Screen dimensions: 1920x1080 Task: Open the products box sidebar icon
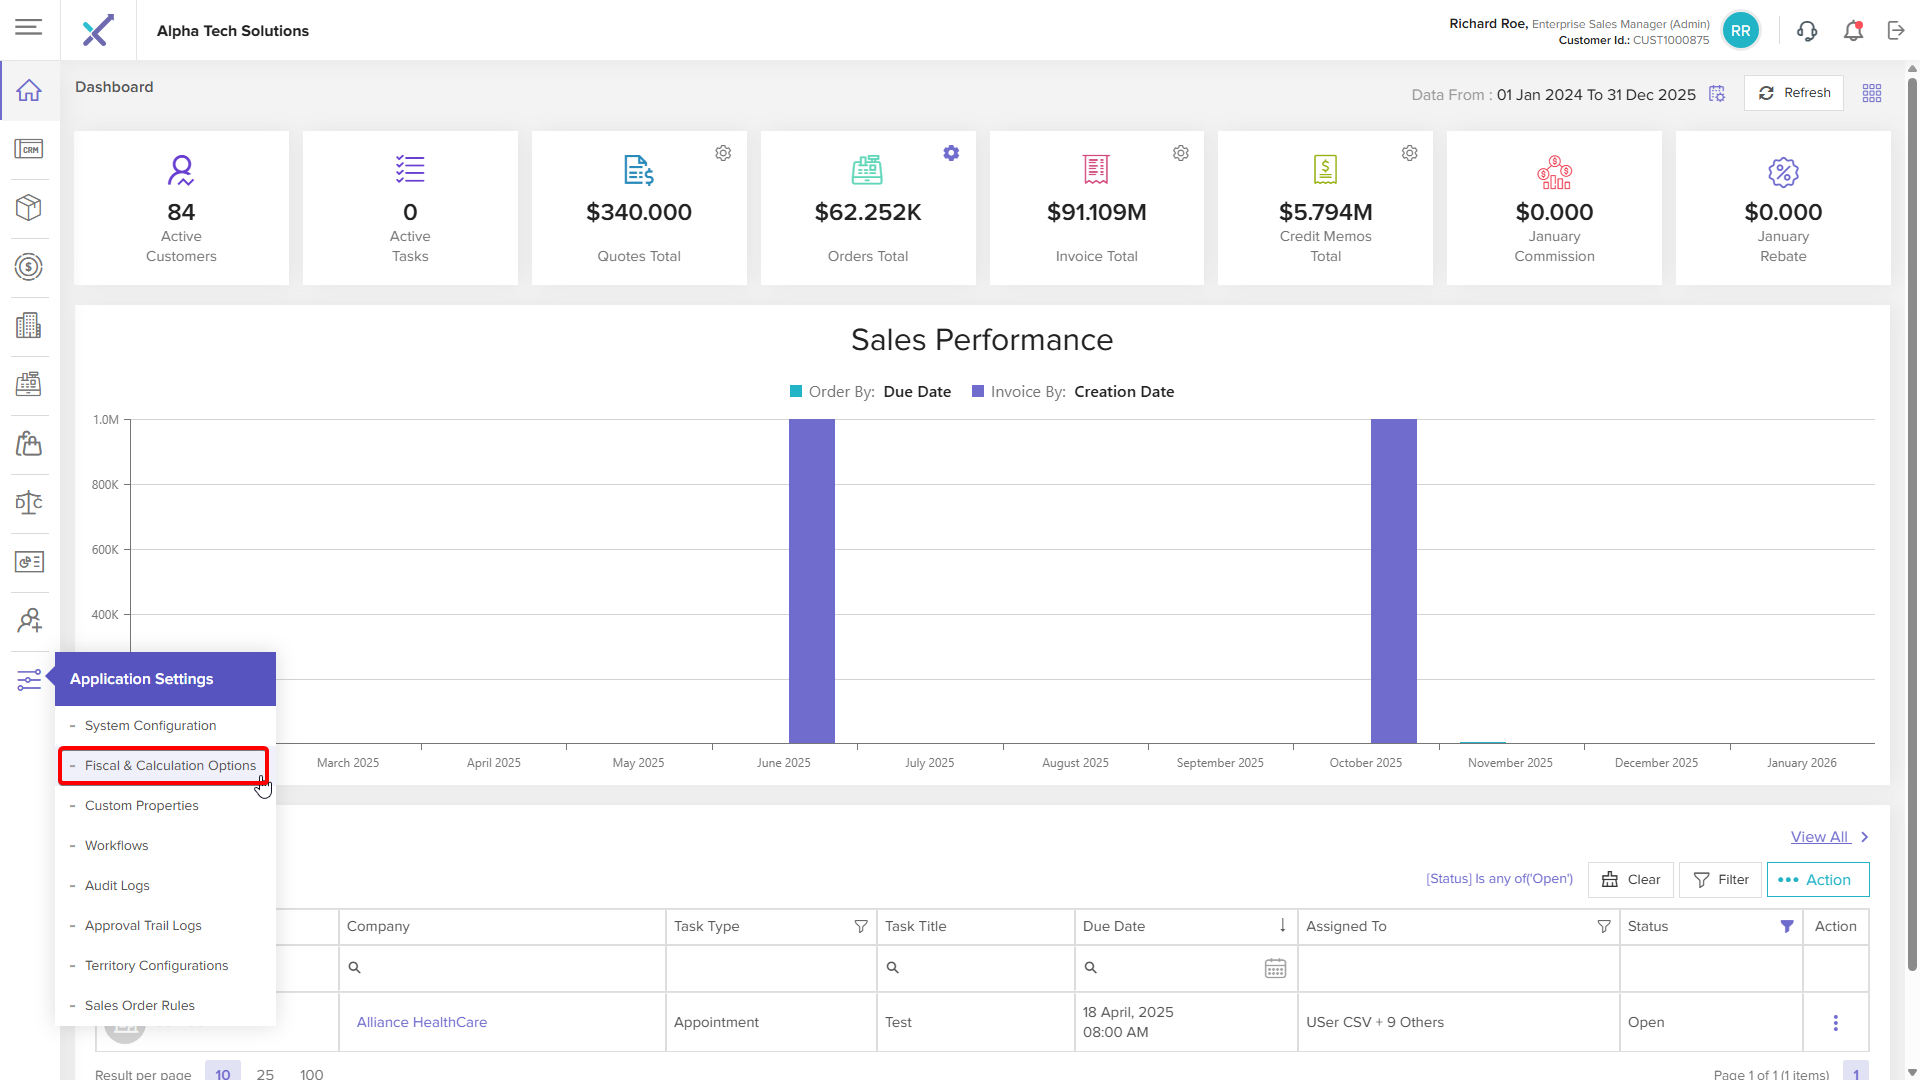point(29,208)
